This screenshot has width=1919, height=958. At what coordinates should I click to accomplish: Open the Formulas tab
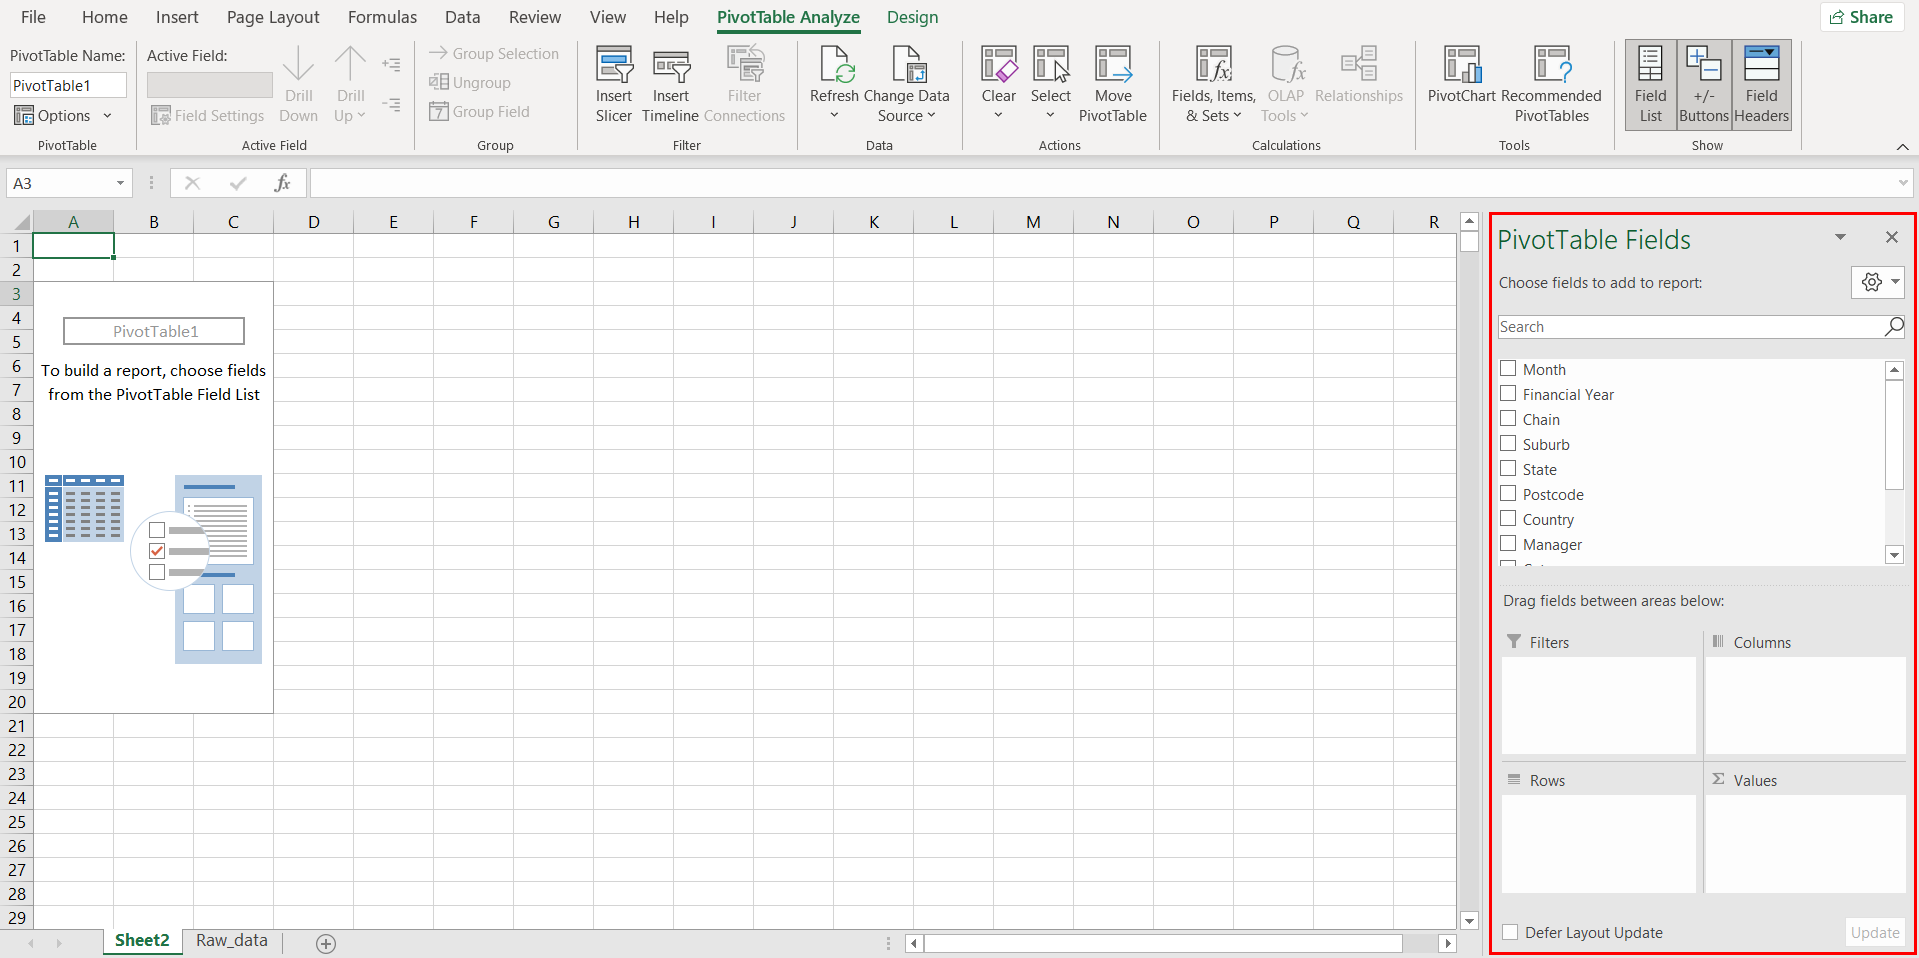(x=382, y=17)
